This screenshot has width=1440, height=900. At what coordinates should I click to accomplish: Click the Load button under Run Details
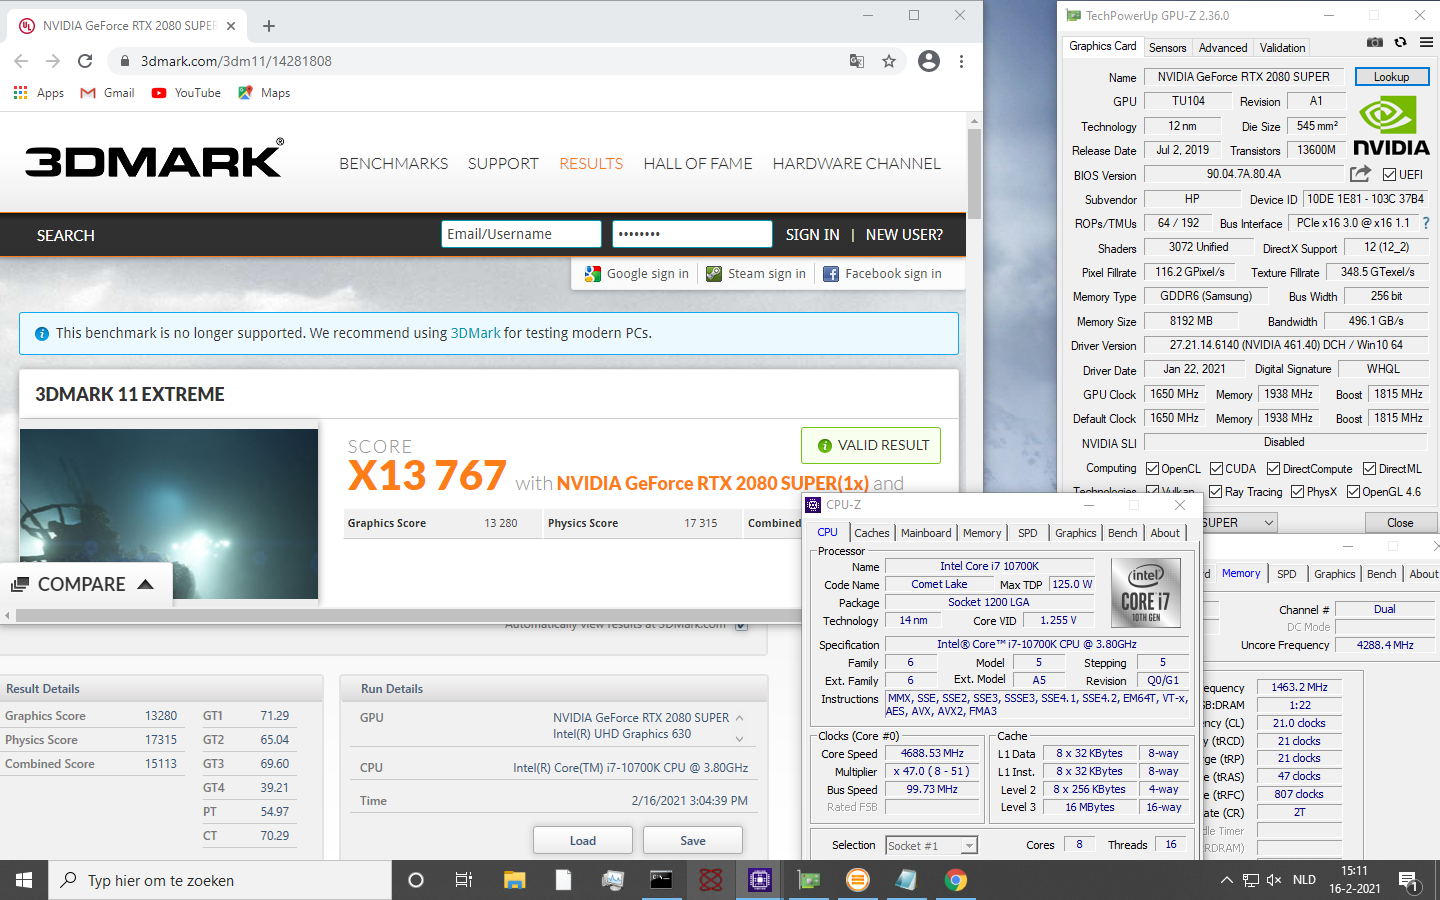click(x=583, y=841)
